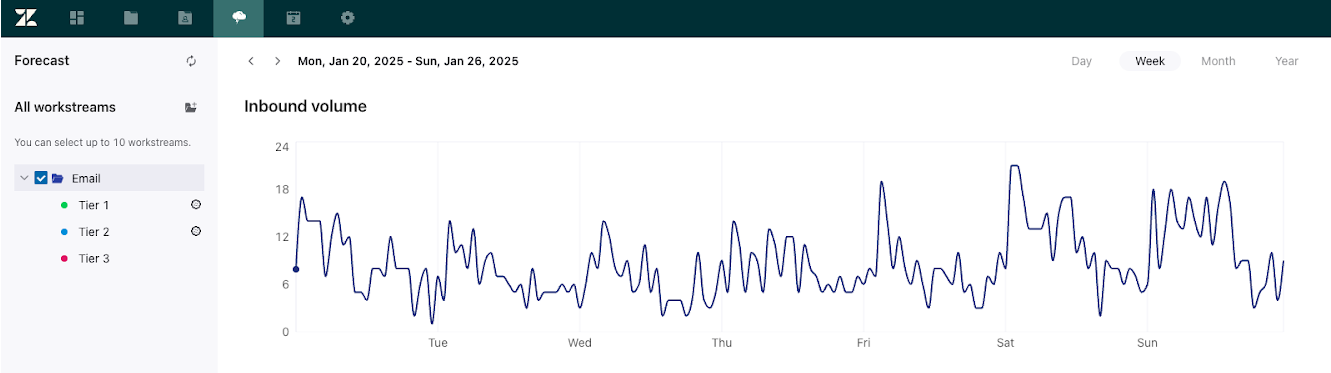Open the dashboard grid icon

[x=77, y=18]
